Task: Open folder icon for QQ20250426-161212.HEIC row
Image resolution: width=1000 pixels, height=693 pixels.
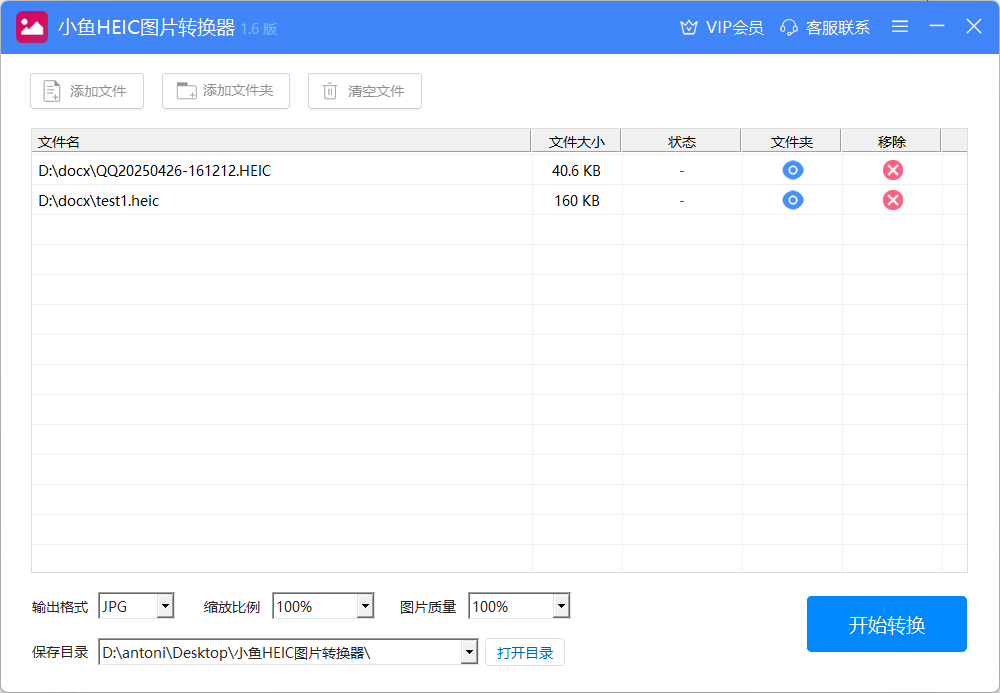Action: 792,170
